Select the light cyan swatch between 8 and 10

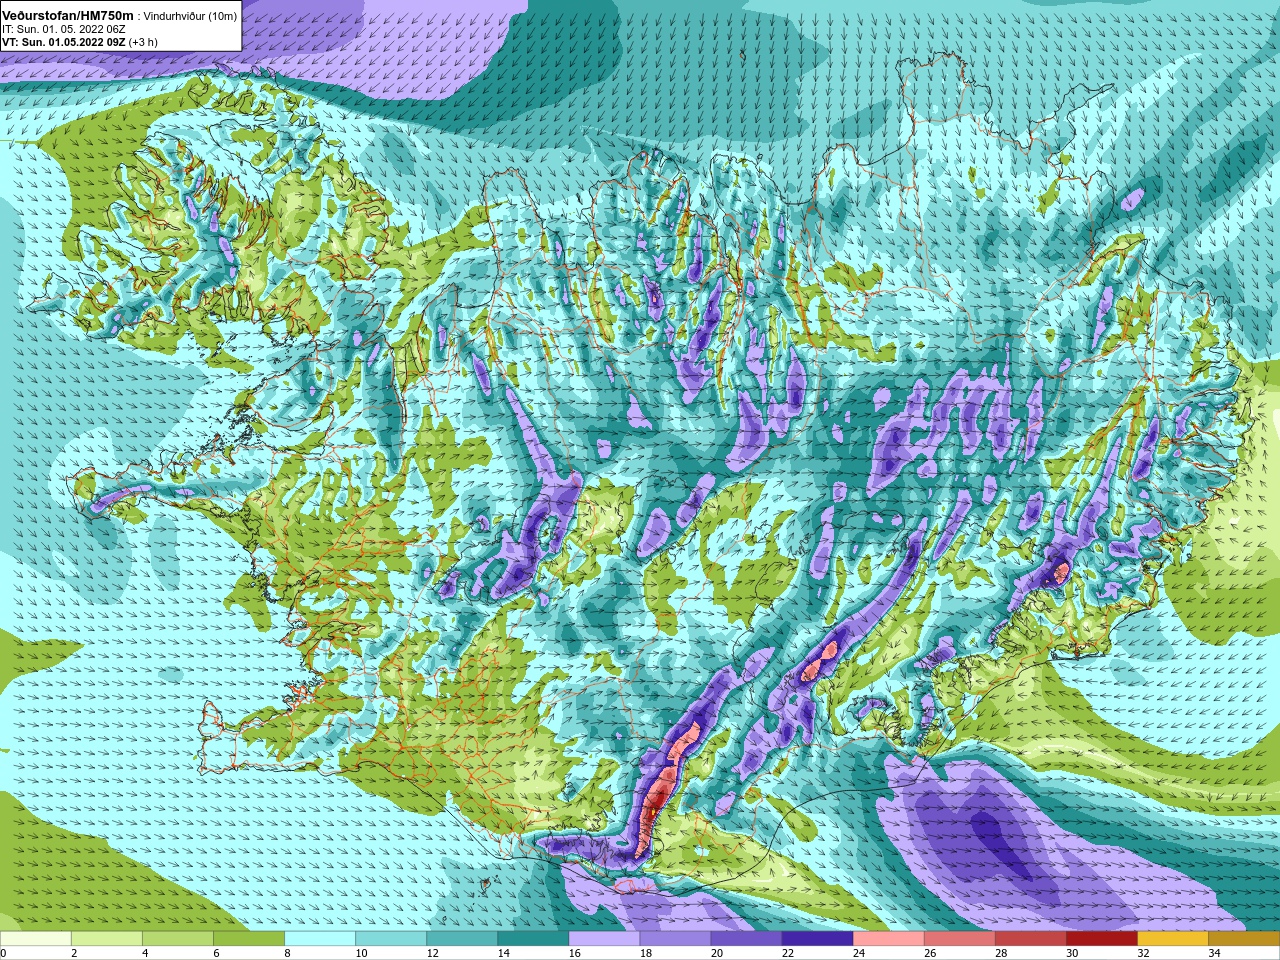pyautogui.click(x=320, y=939)
